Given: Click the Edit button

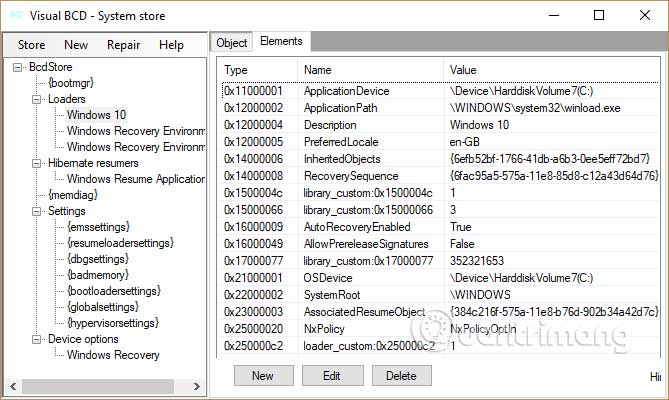Looking at the screenshot, I should pyautogui.click(x=332, y=376).
